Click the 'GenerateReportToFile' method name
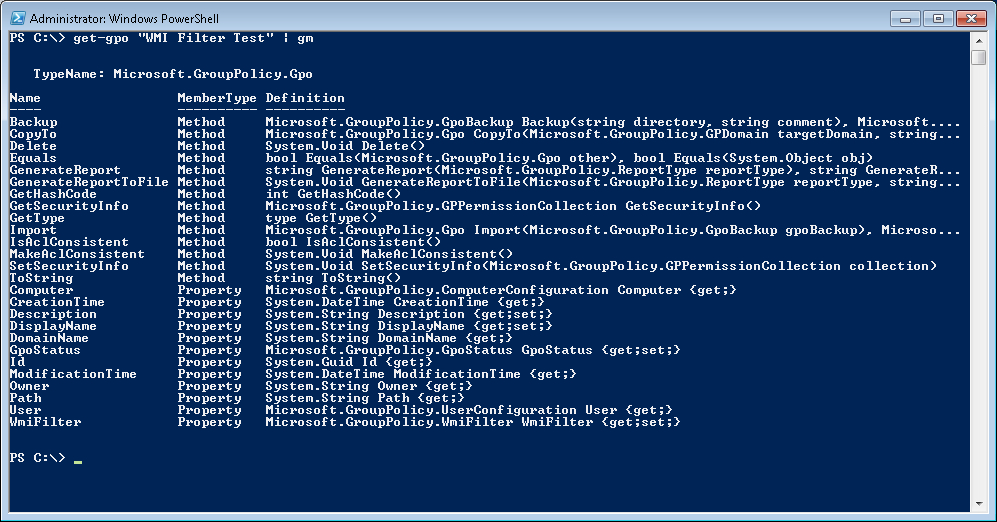 (89, 182)
